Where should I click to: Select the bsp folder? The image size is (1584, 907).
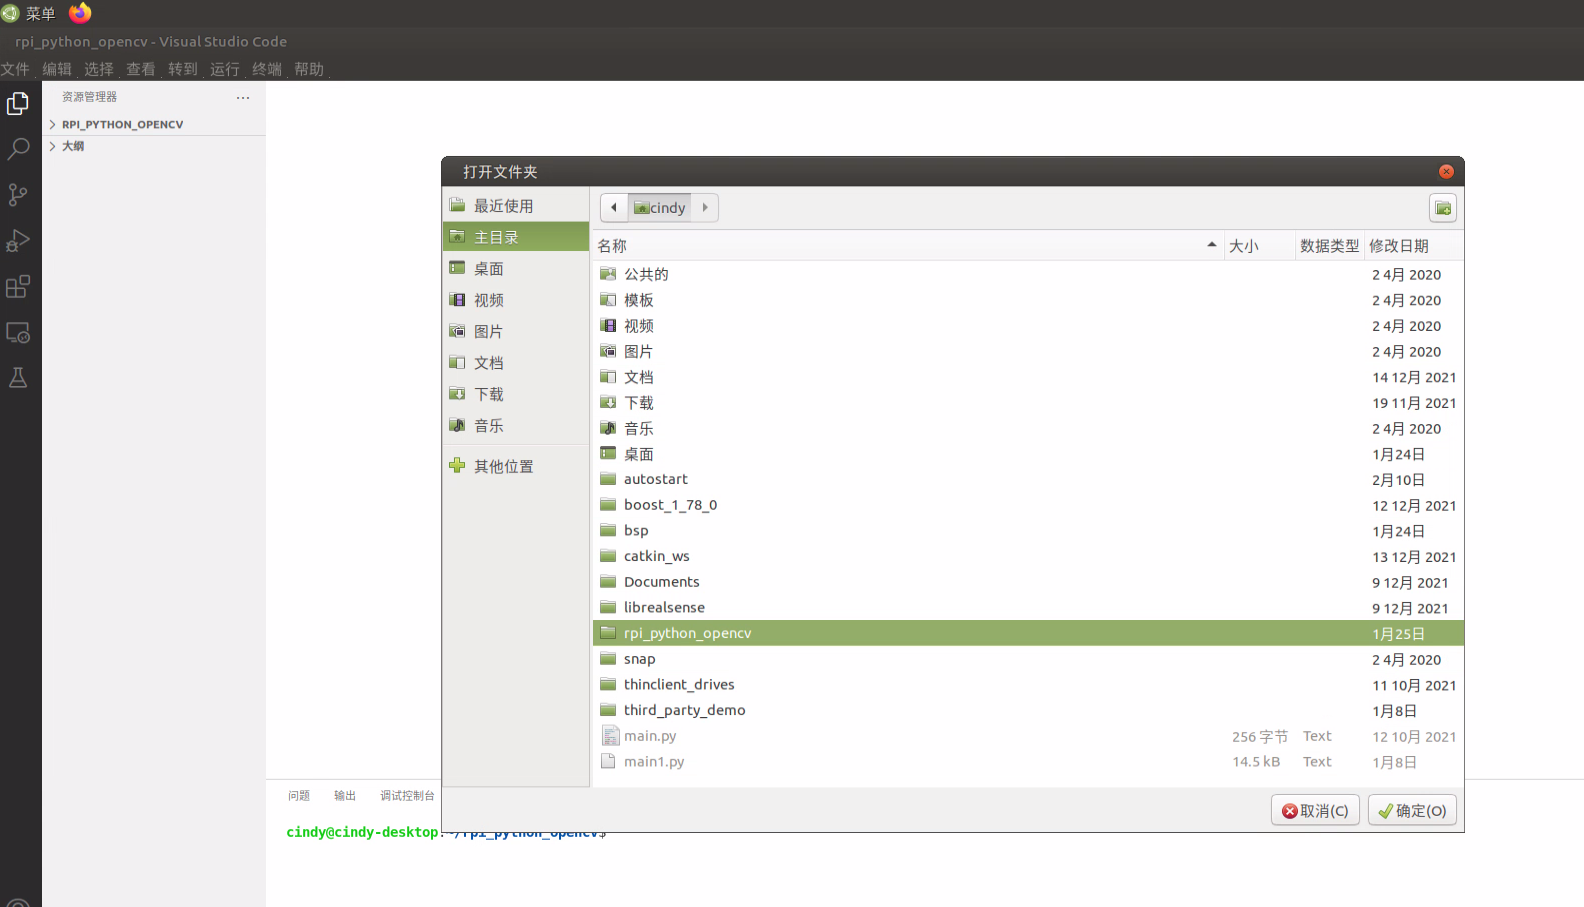[x=1028, y=531]
